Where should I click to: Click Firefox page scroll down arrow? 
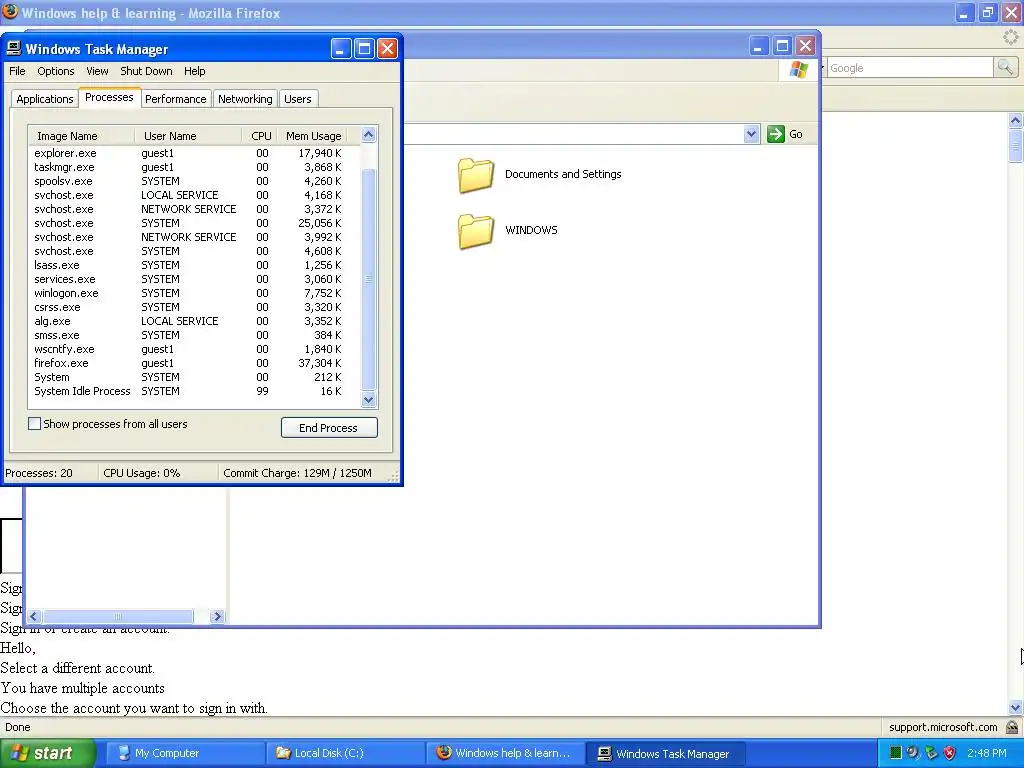[x=1016, y=707]
